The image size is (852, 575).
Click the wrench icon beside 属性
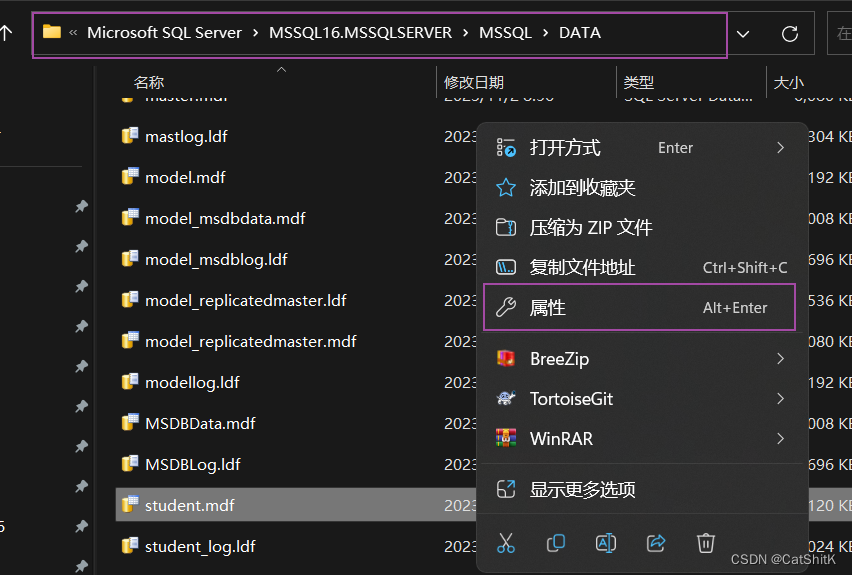coord(505,308)
